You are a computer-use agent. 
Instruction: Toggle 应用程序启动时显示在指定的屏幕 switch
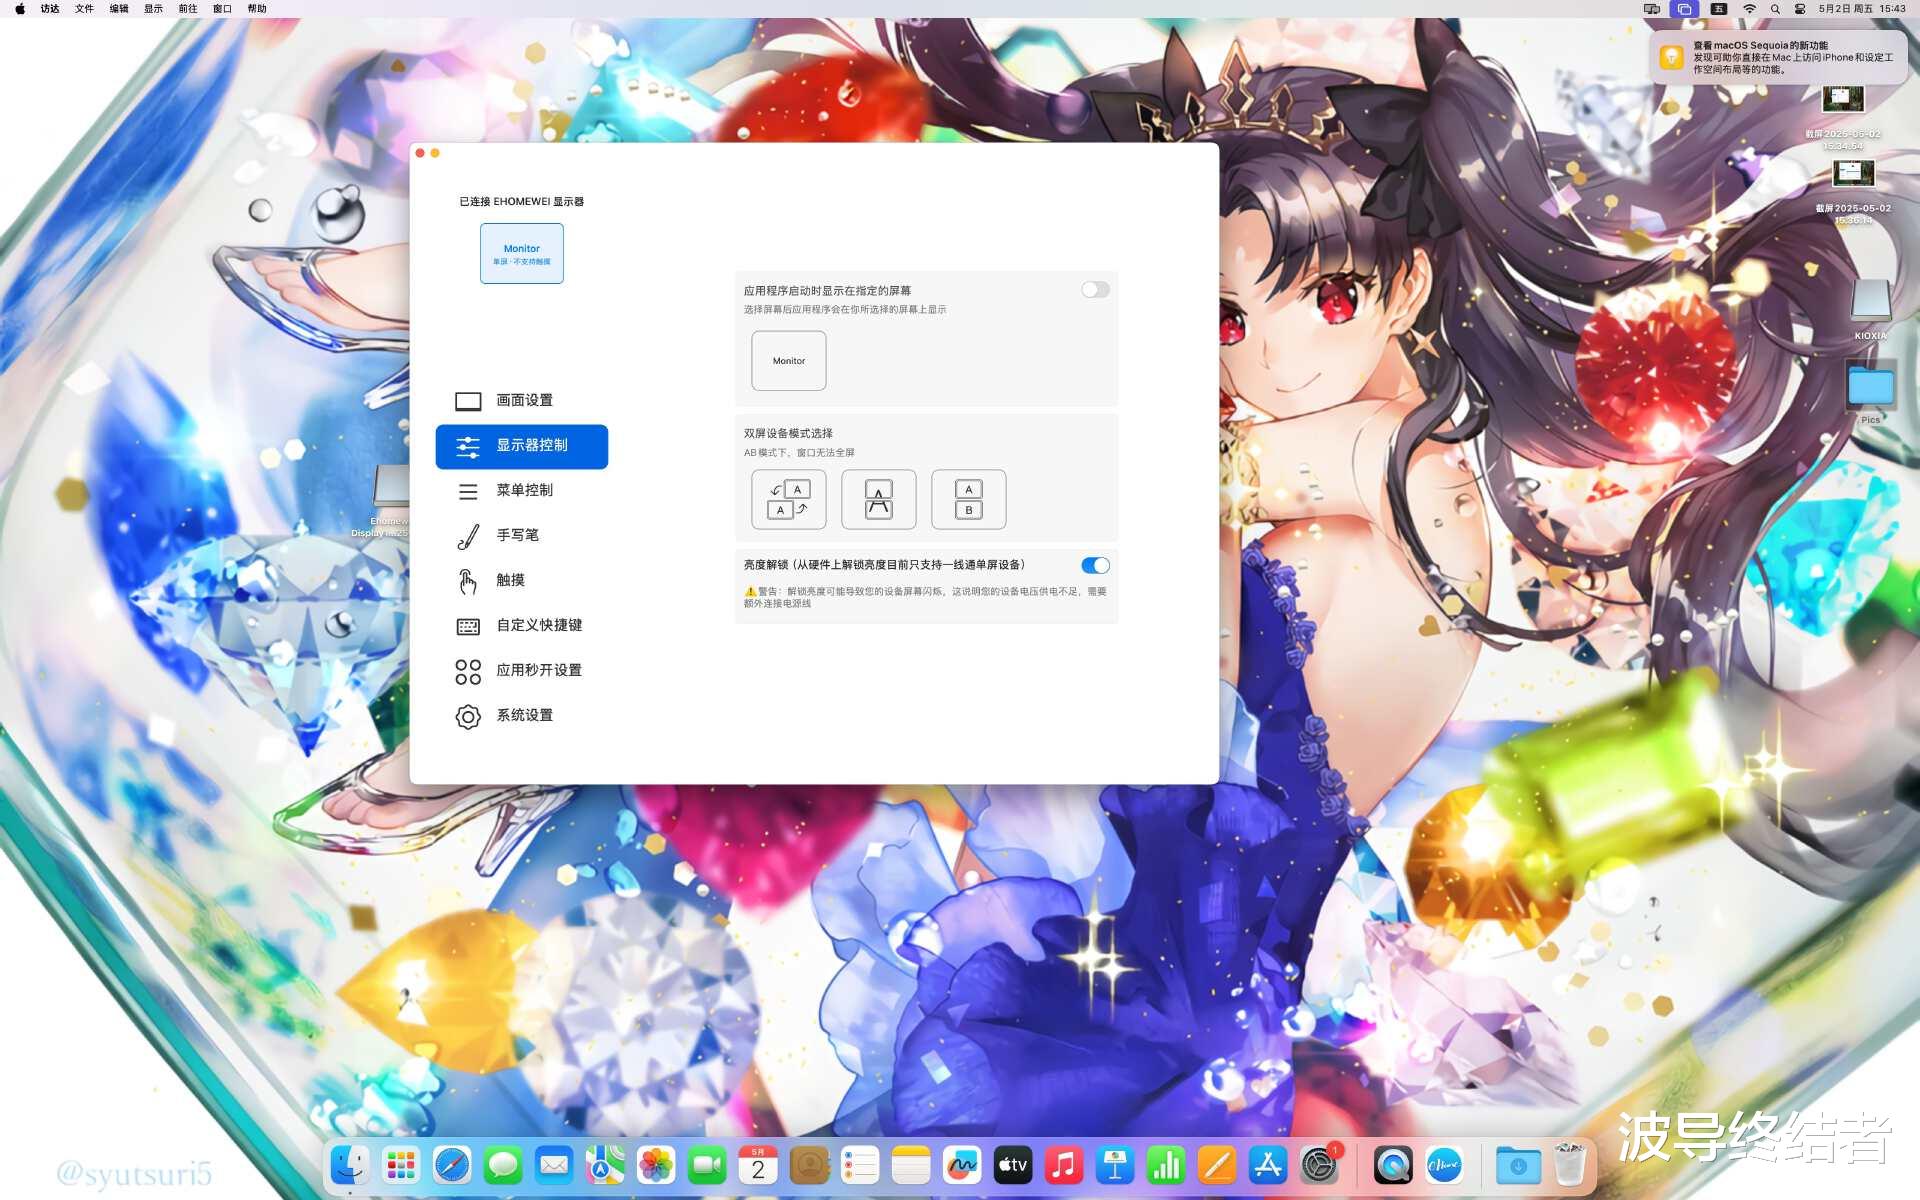1095,290
